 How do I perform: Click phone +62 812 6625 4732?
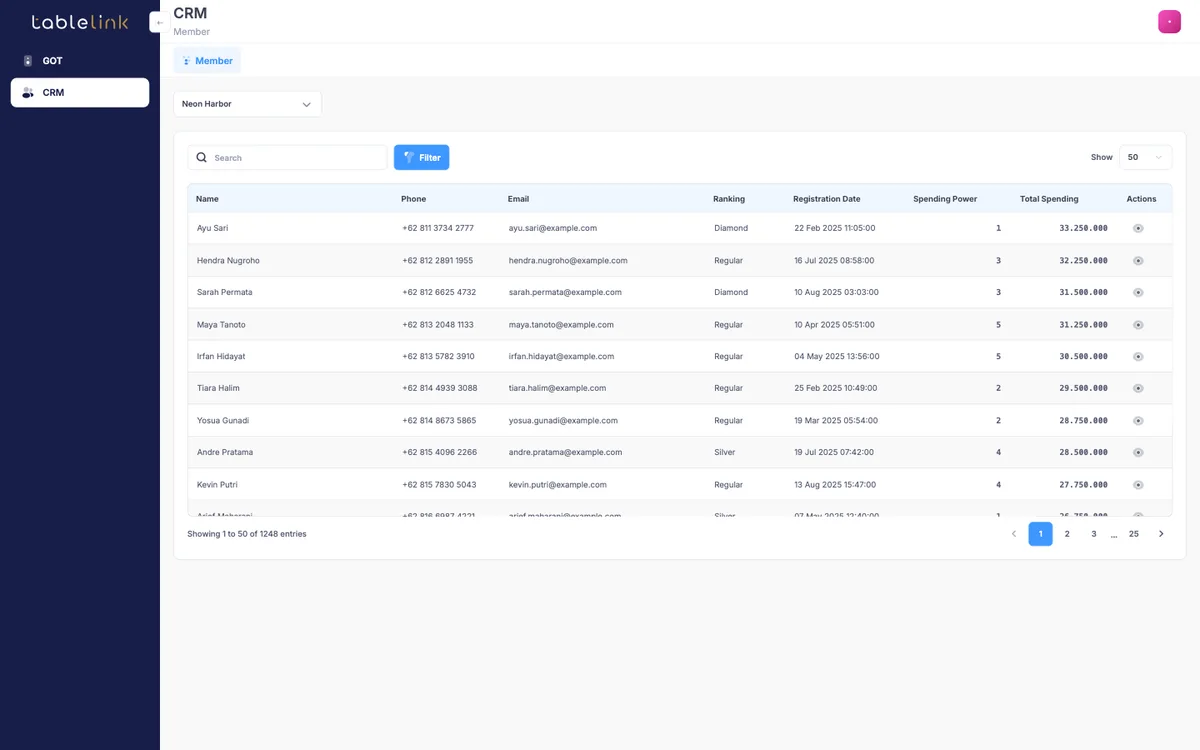click(439, 292)
